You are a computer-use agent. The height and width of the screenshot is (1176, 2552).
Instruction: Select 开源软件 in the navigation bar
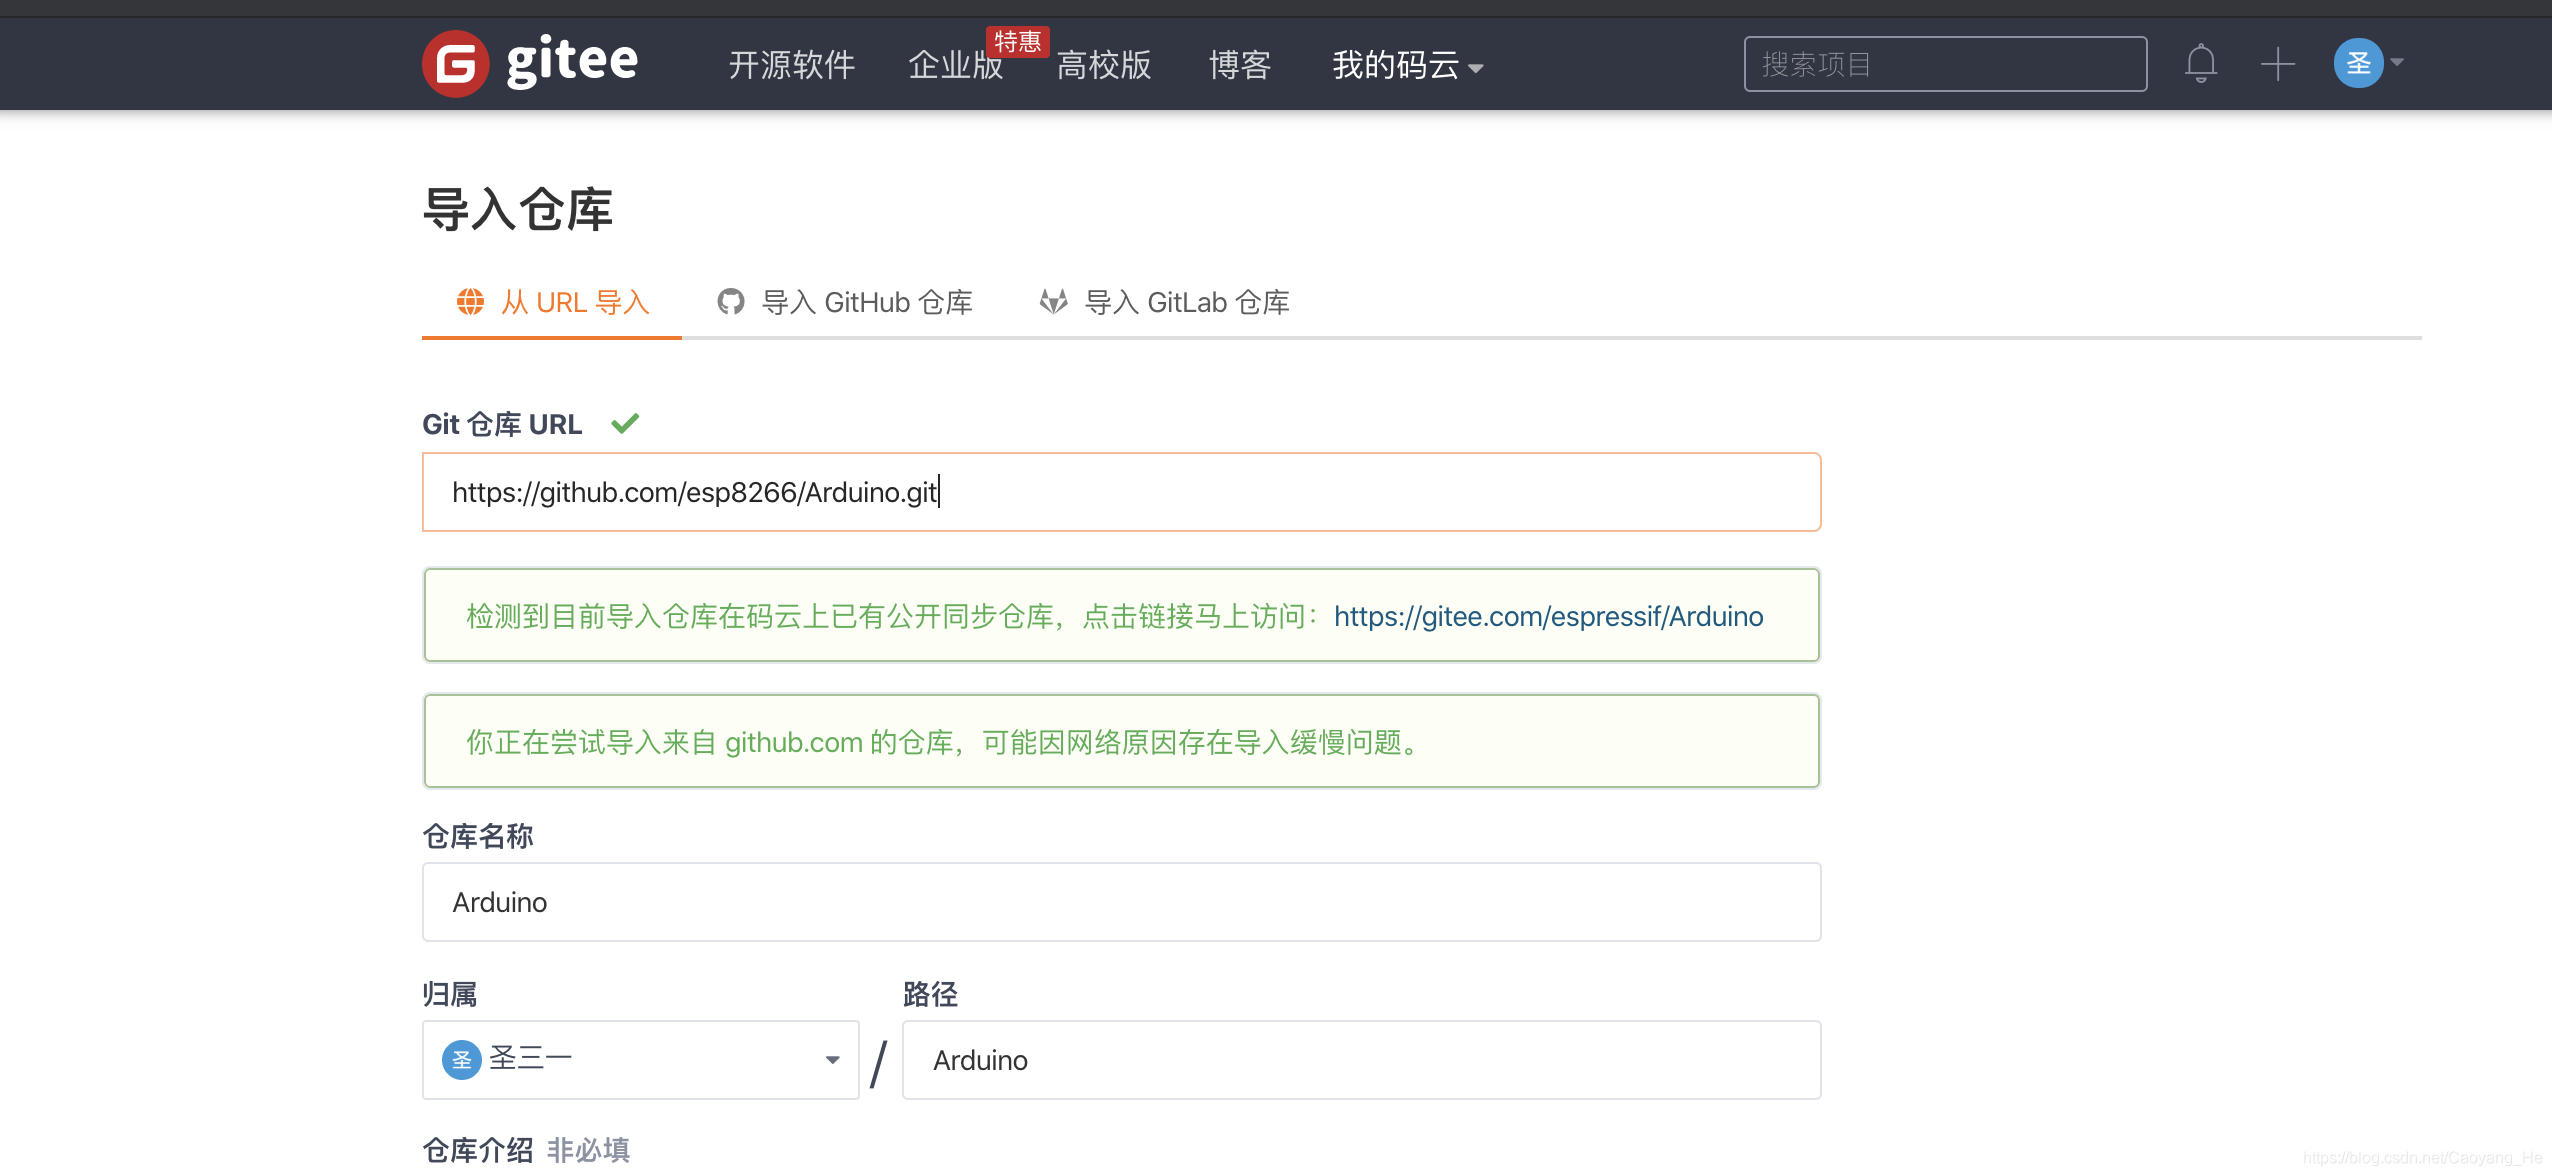tap(791, 66)
